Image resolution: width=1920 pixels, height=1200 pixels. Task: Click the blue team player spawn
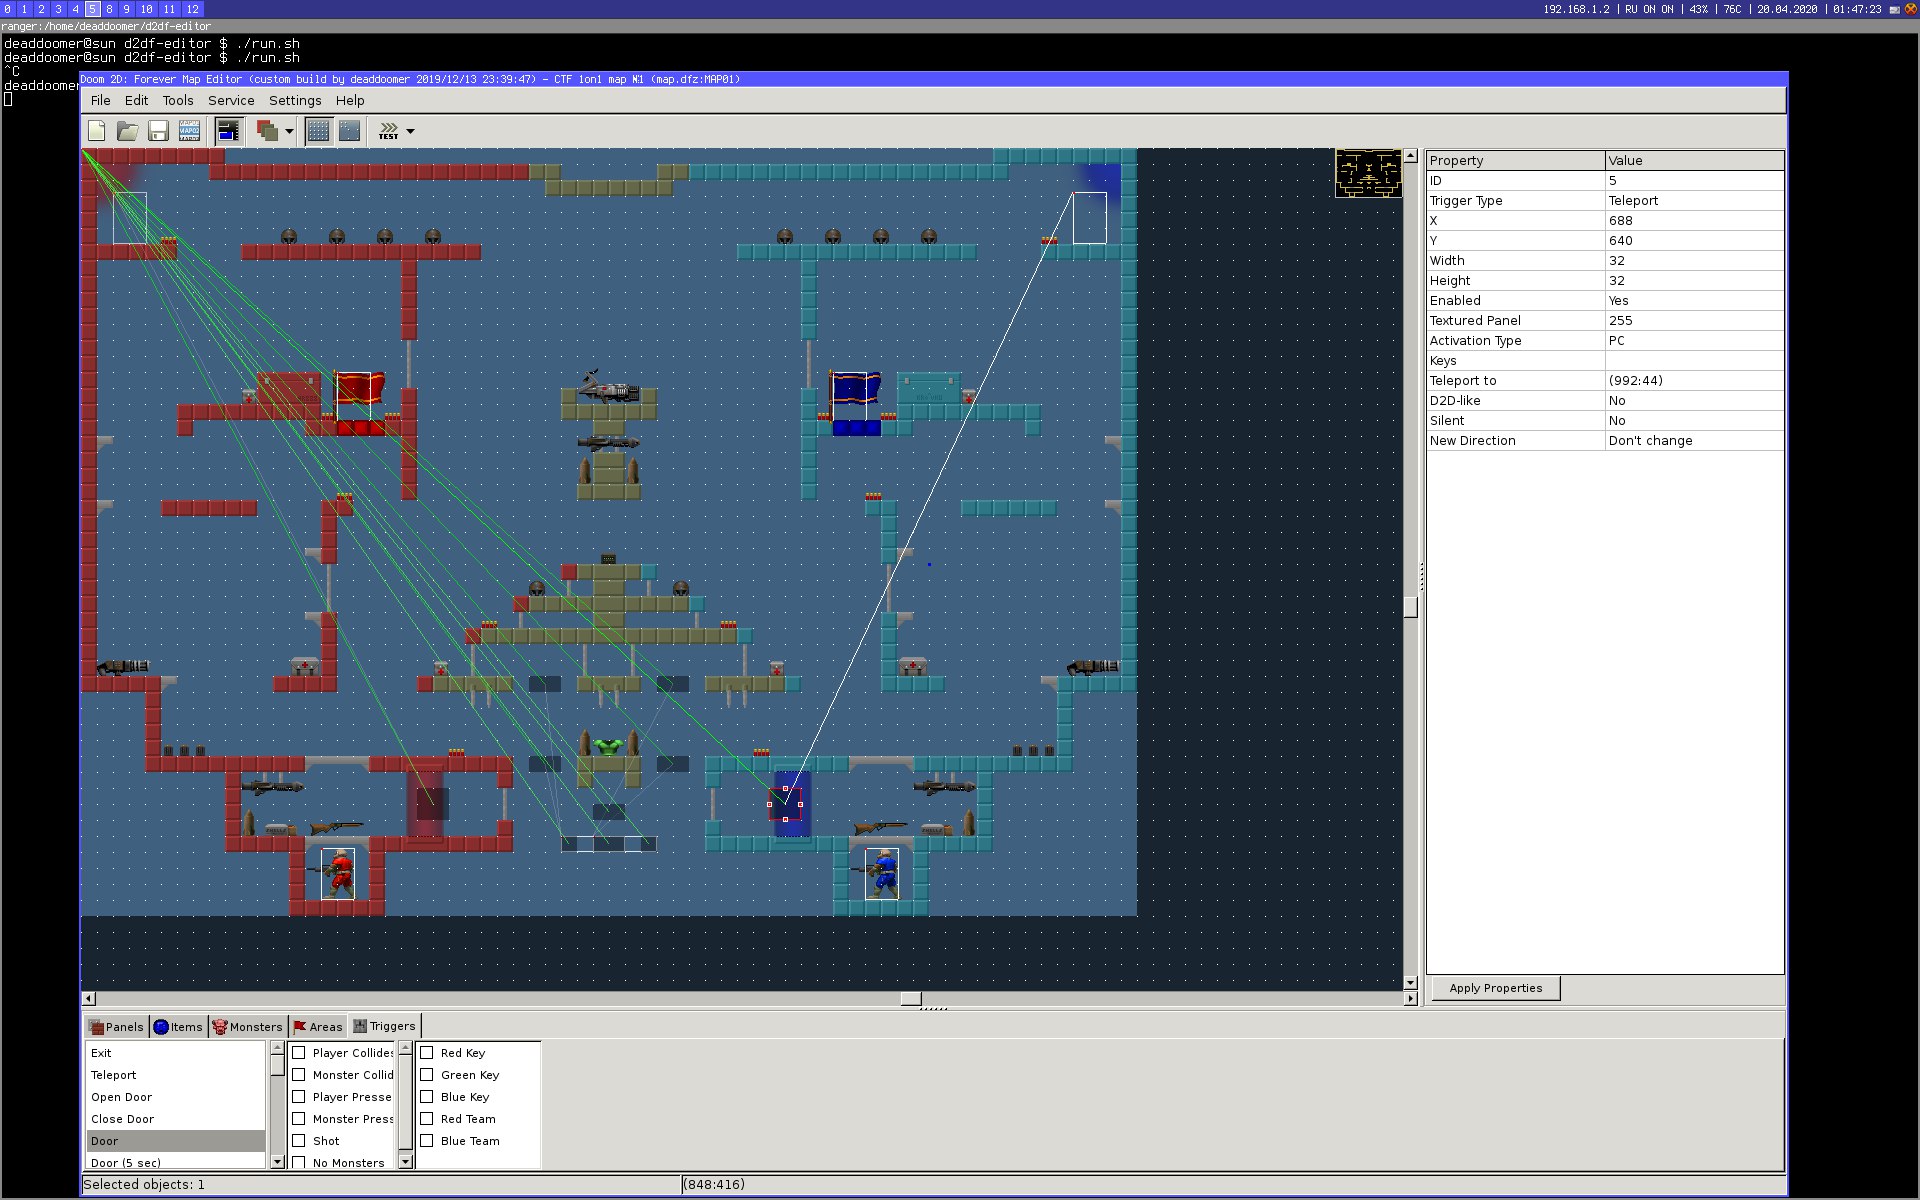881,874
